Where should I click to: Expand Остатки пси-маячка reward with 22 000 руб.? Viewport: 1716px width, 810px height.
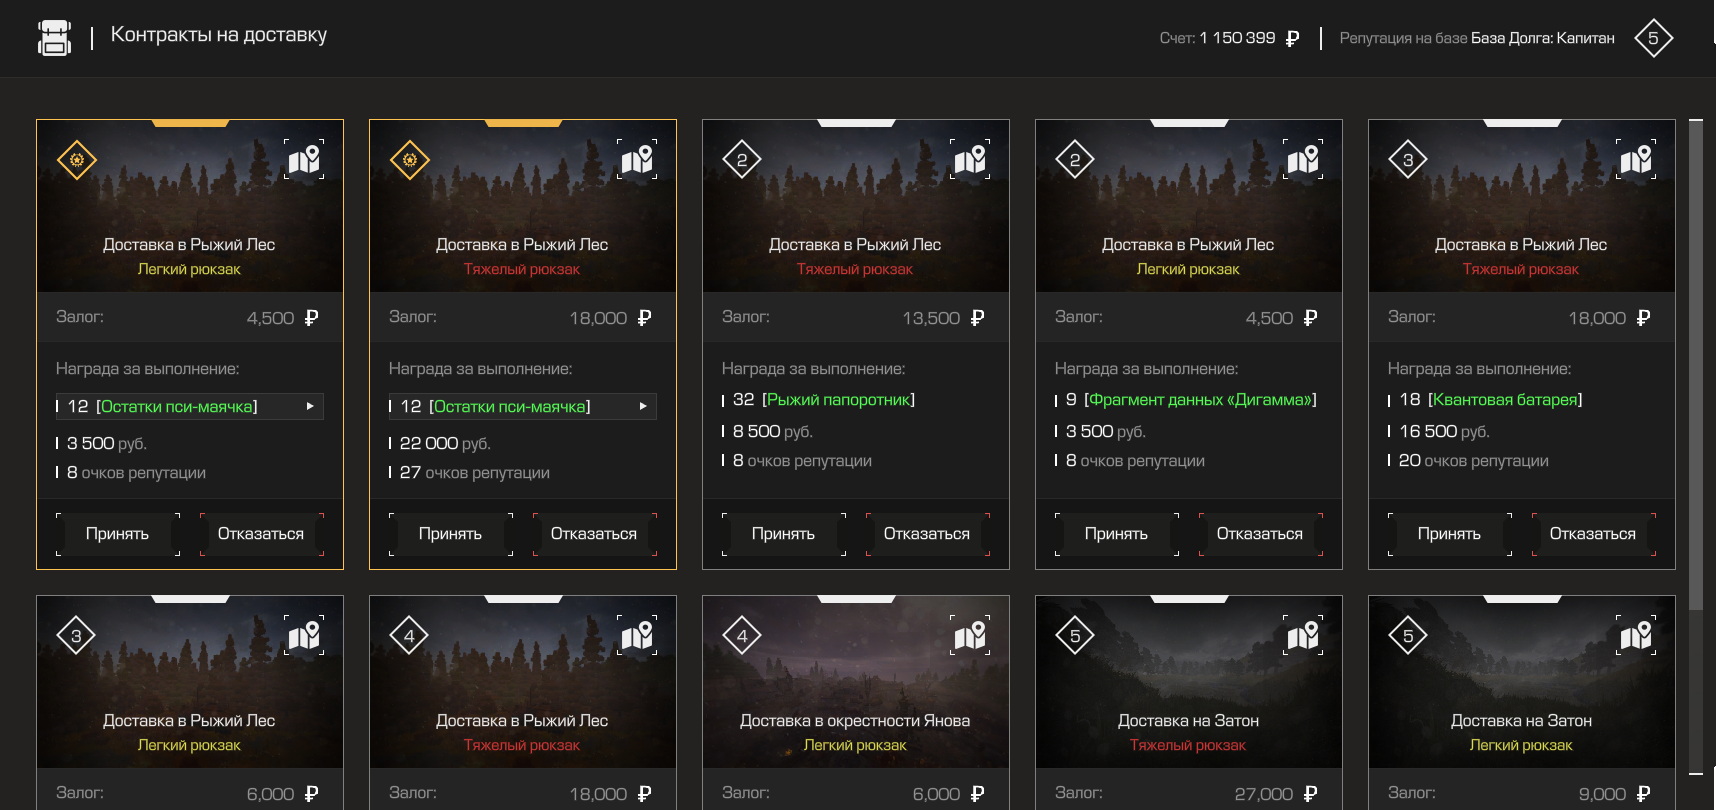pos(643,406)
